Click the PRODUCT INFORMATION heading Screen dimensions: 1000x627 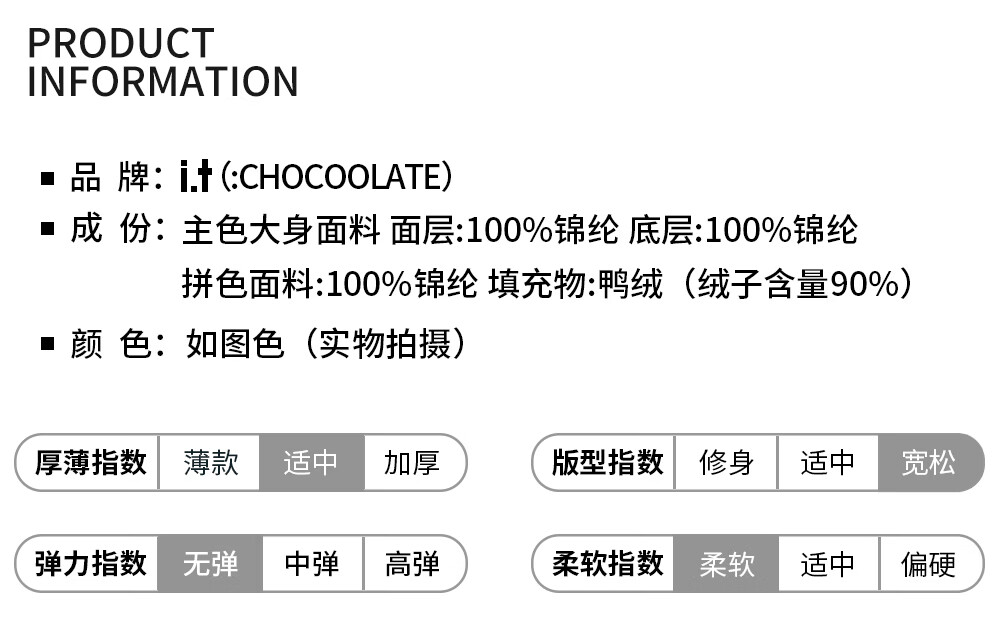coord(162,62)
